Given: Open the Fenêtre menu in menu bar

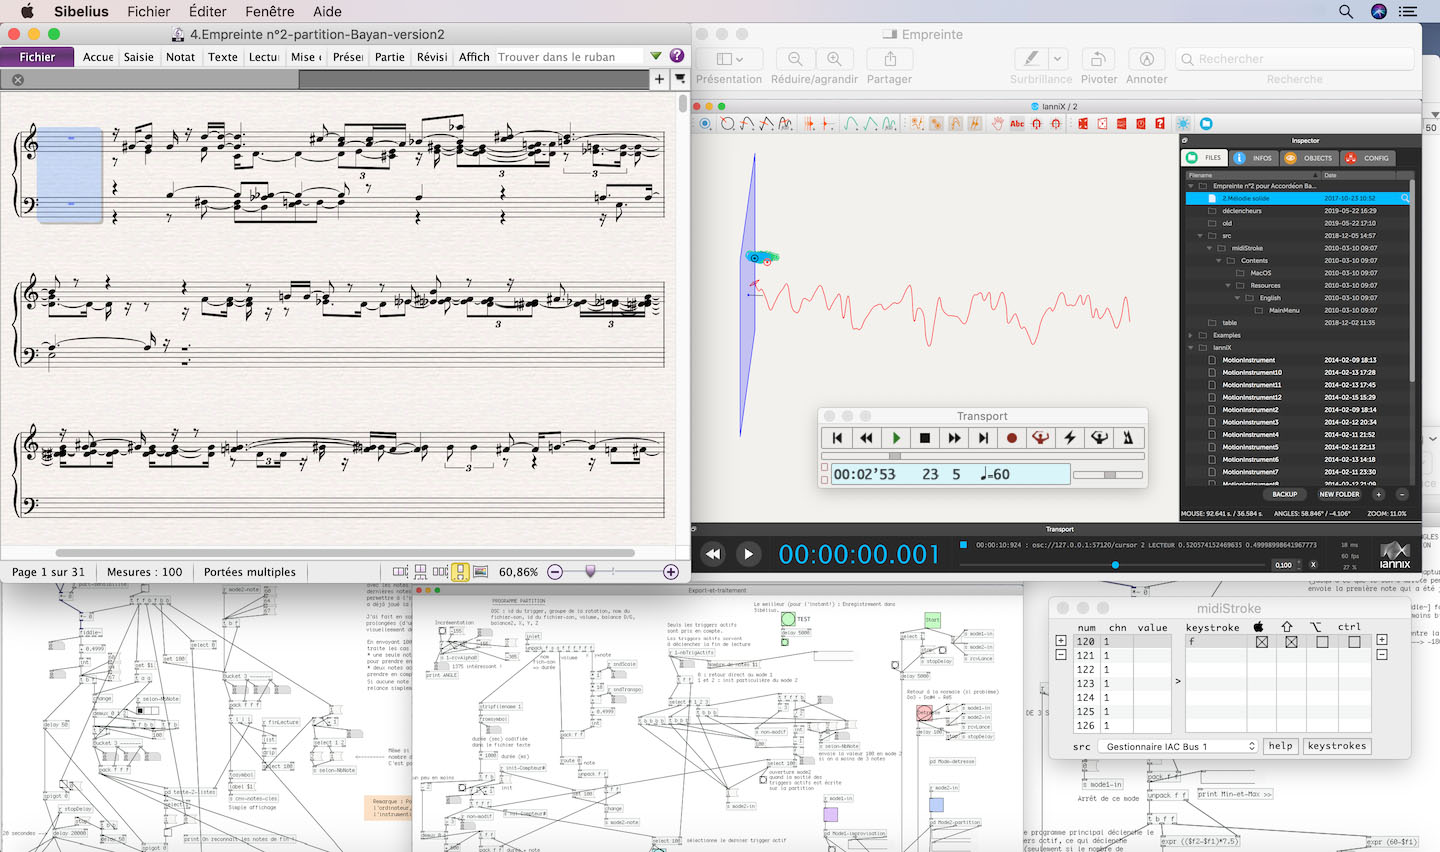Looking at the screenshot, I should click(x=270, y=12).
